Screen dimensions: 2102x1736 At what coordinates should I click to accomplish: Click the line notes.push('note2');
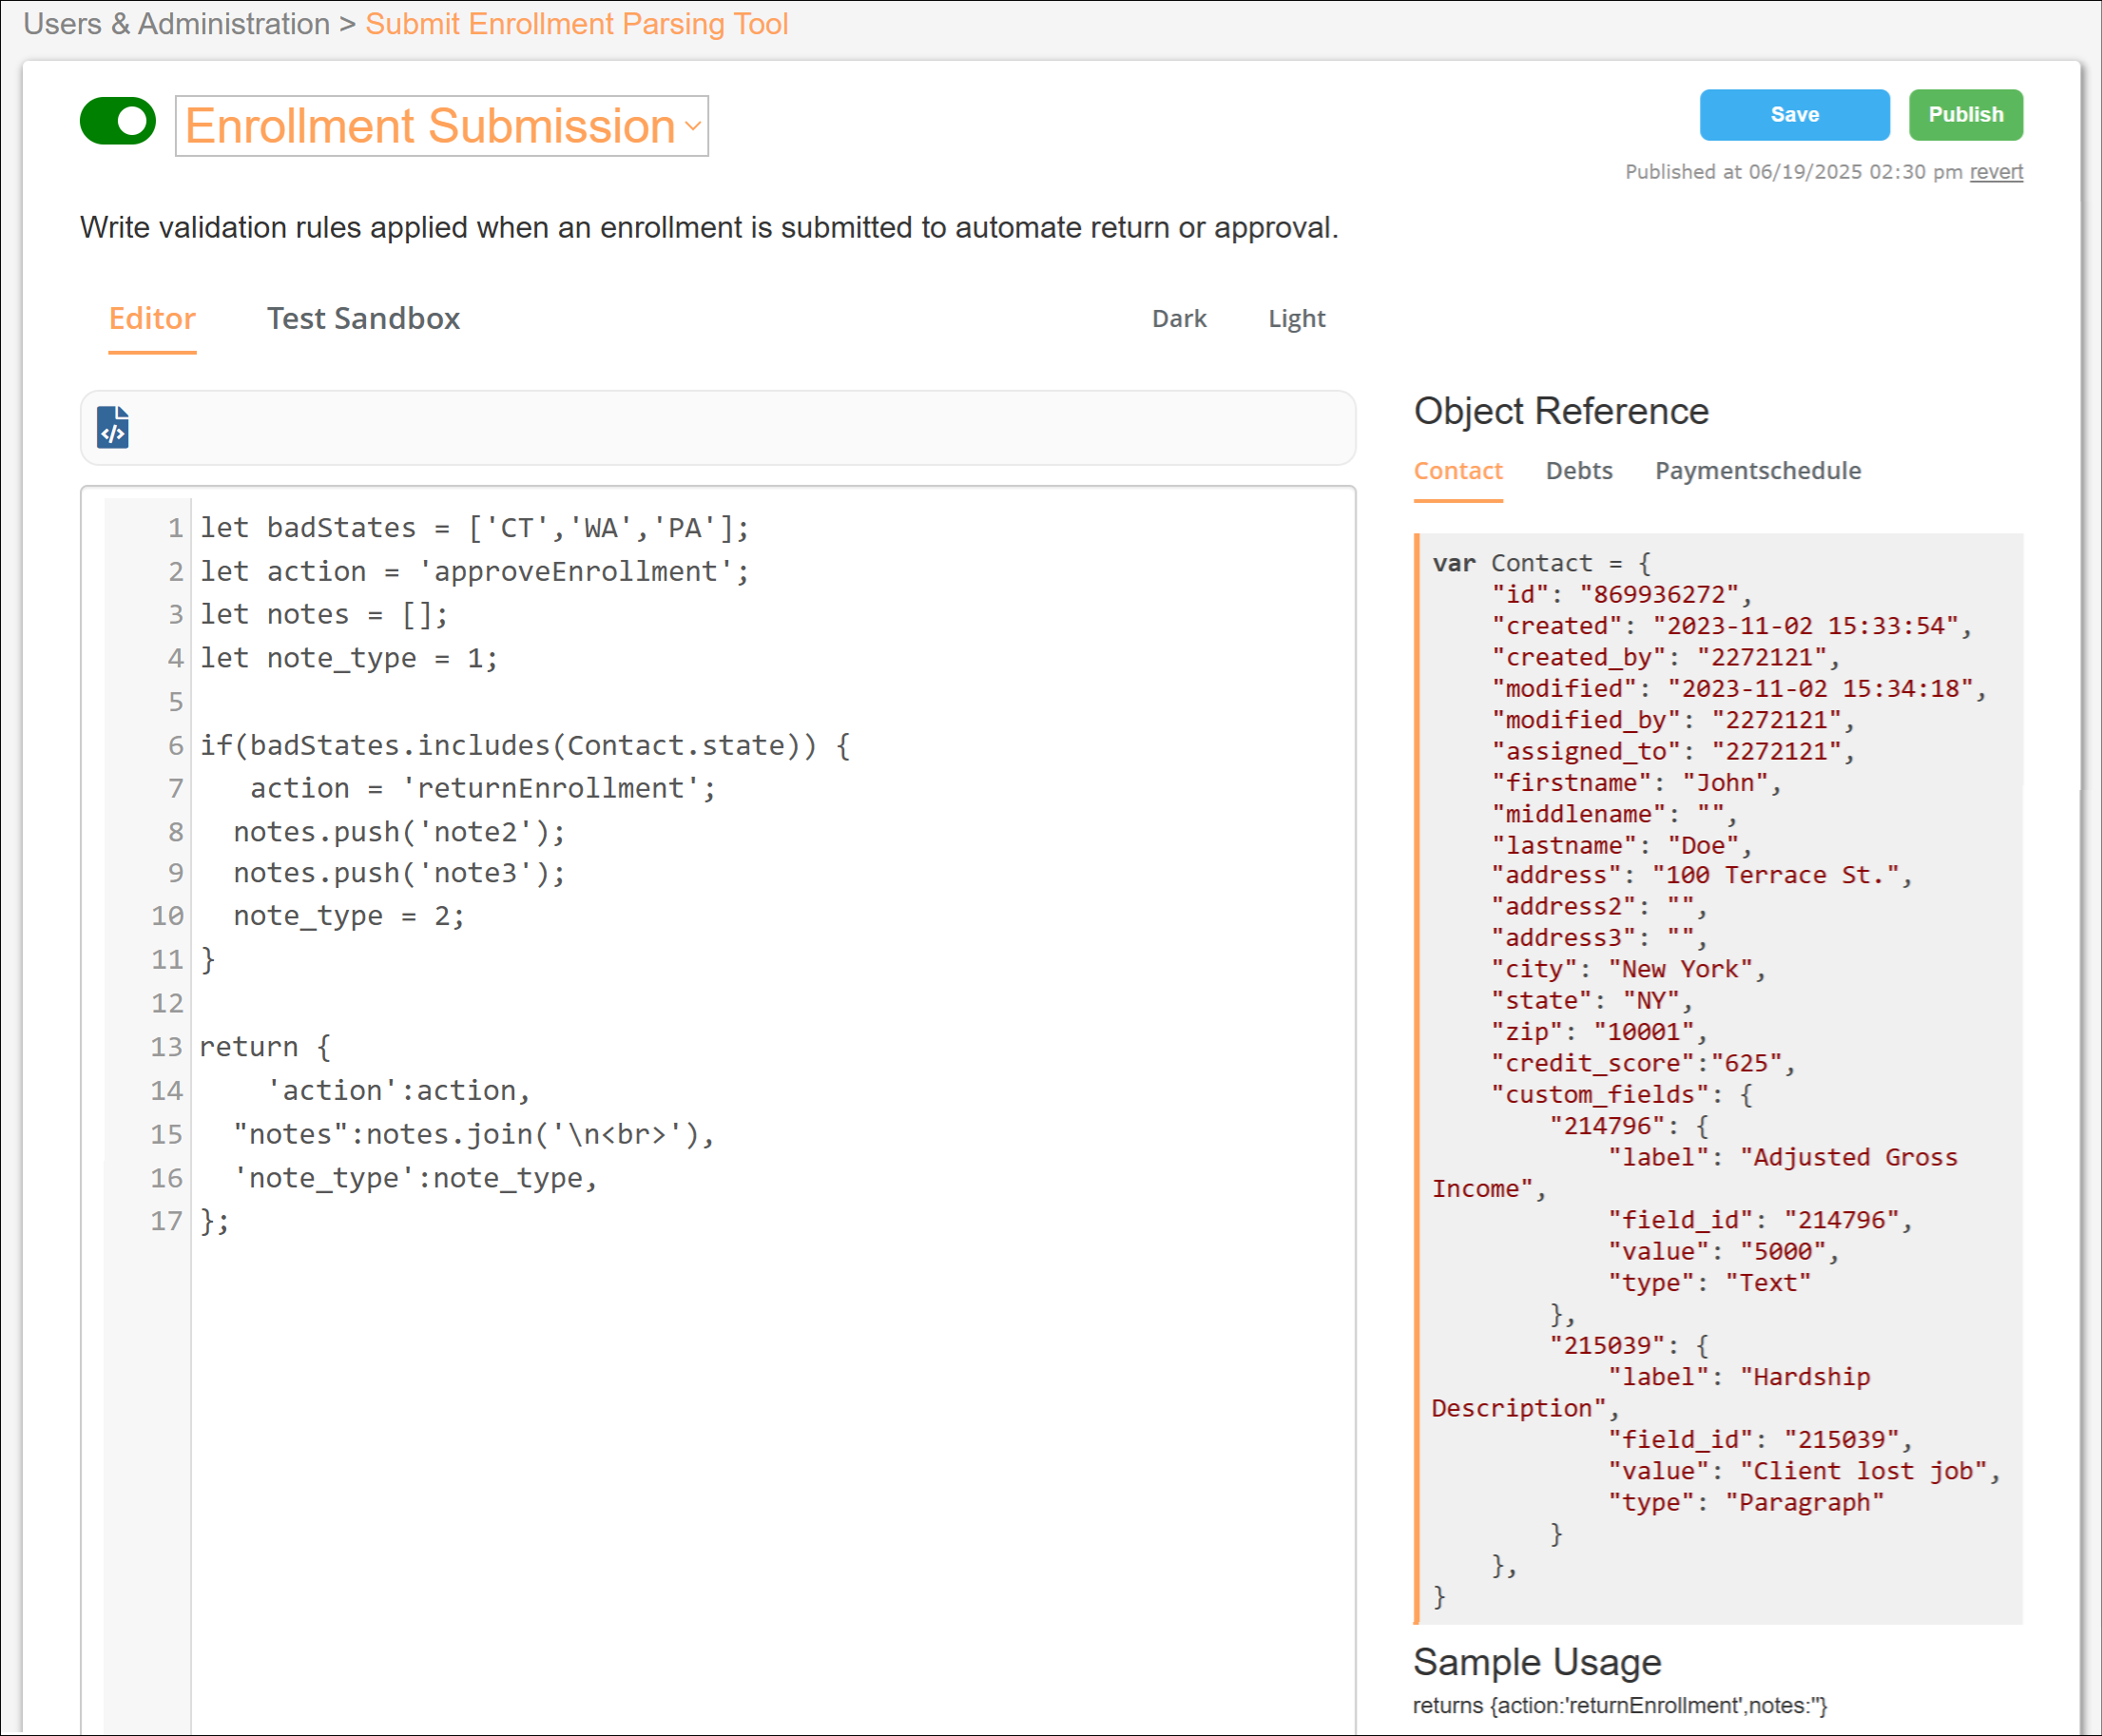pos(399,833)
